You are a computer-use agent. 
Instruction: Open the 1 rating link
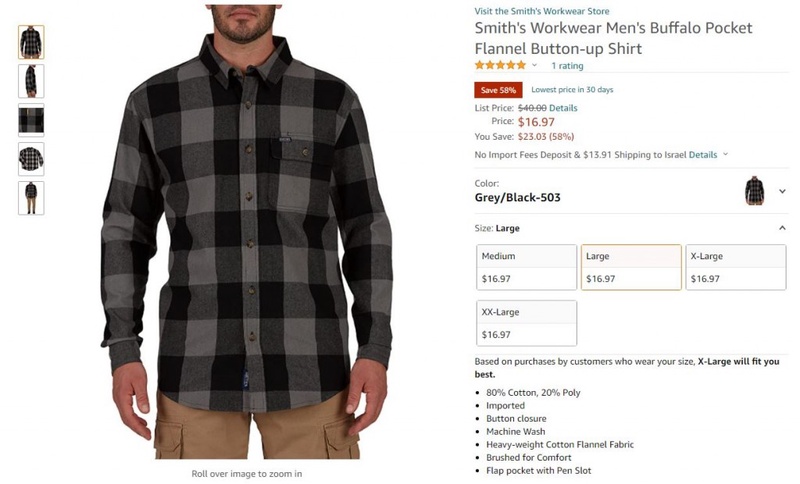[x=567, y=66]
